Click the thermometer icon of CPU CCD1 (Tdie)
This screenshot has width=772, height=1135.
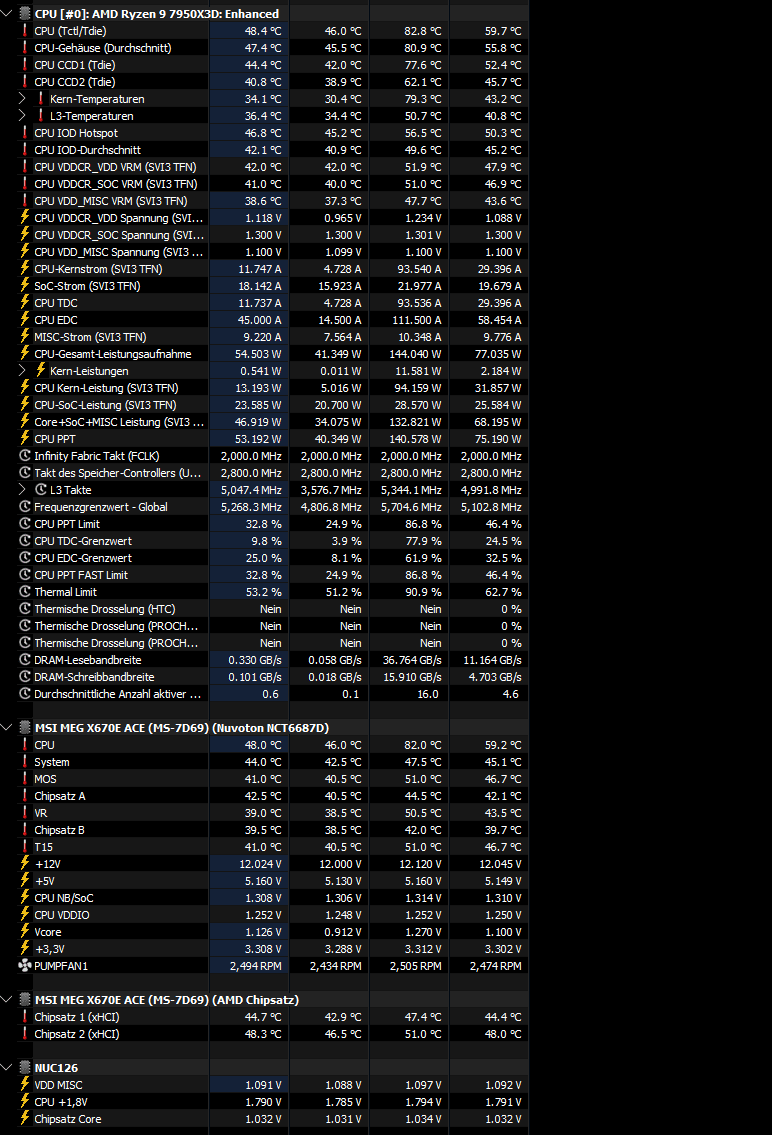pyautogui.click(x=25, y=64)
